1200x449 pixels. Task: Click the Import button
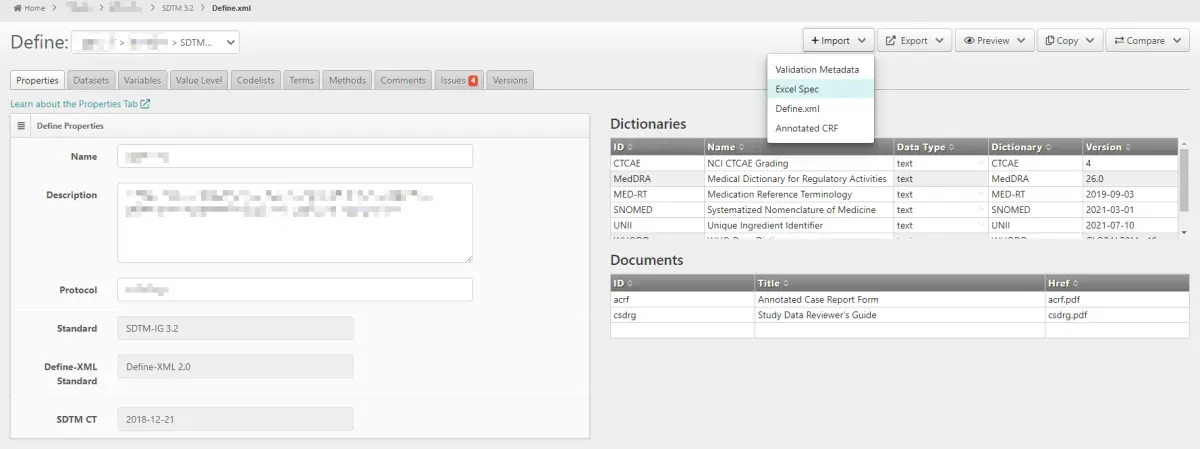coord(837,41)
